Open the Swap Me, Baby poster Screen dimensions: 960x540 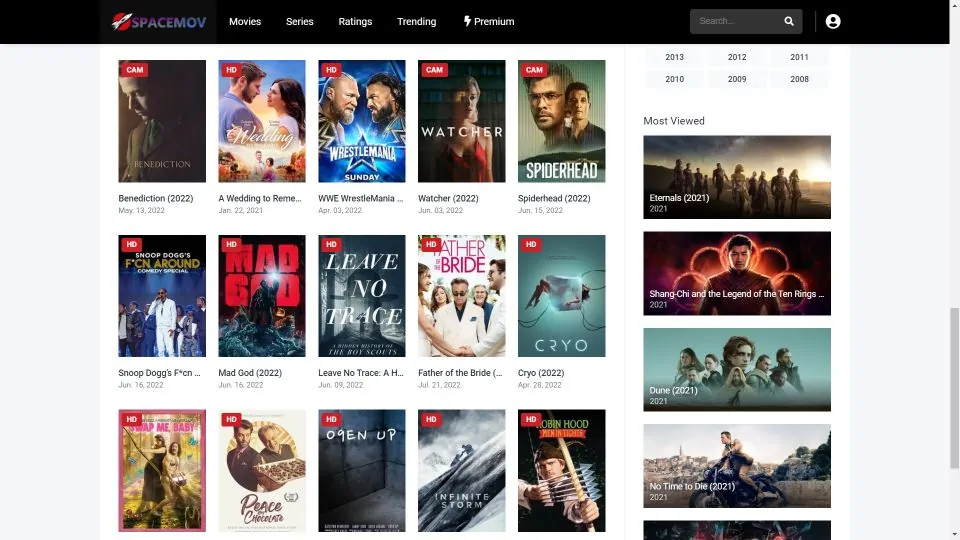click(x=162, y=471)
